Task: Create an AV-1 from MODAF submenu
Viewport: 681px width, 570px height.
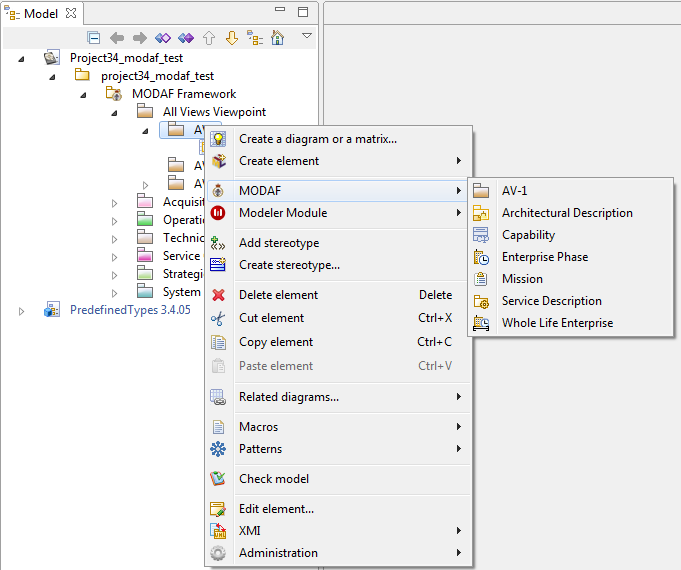Action: tap(571, 191)
